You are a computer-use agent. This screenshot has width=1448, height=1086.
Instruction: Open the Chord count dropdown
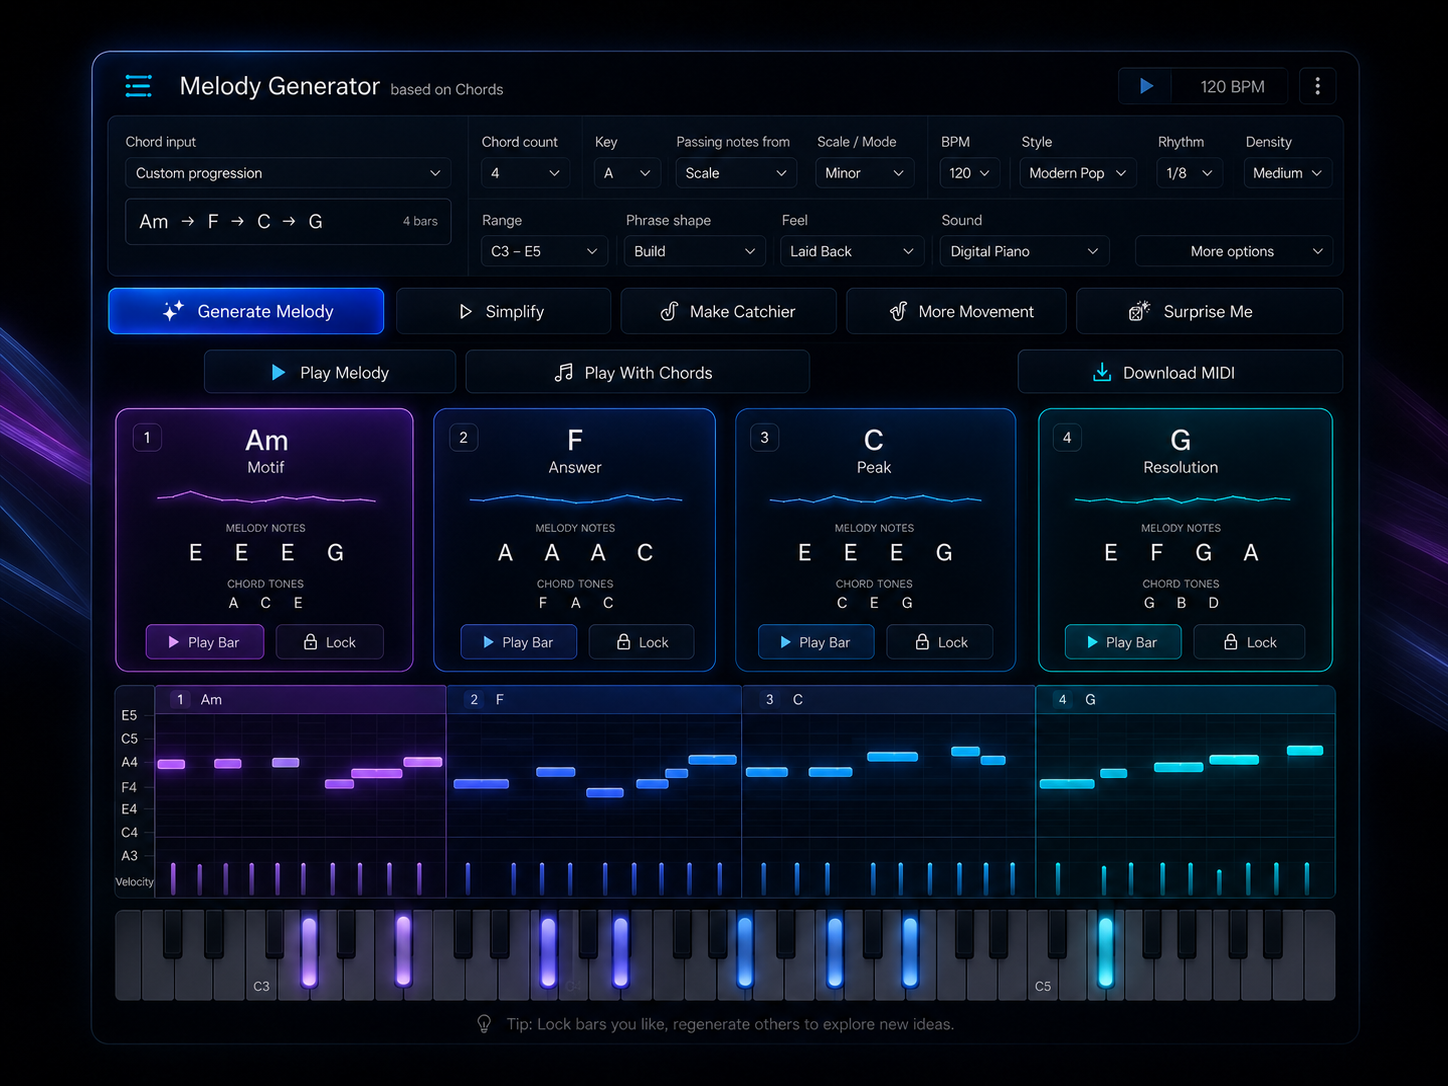[x=525, y=173]
